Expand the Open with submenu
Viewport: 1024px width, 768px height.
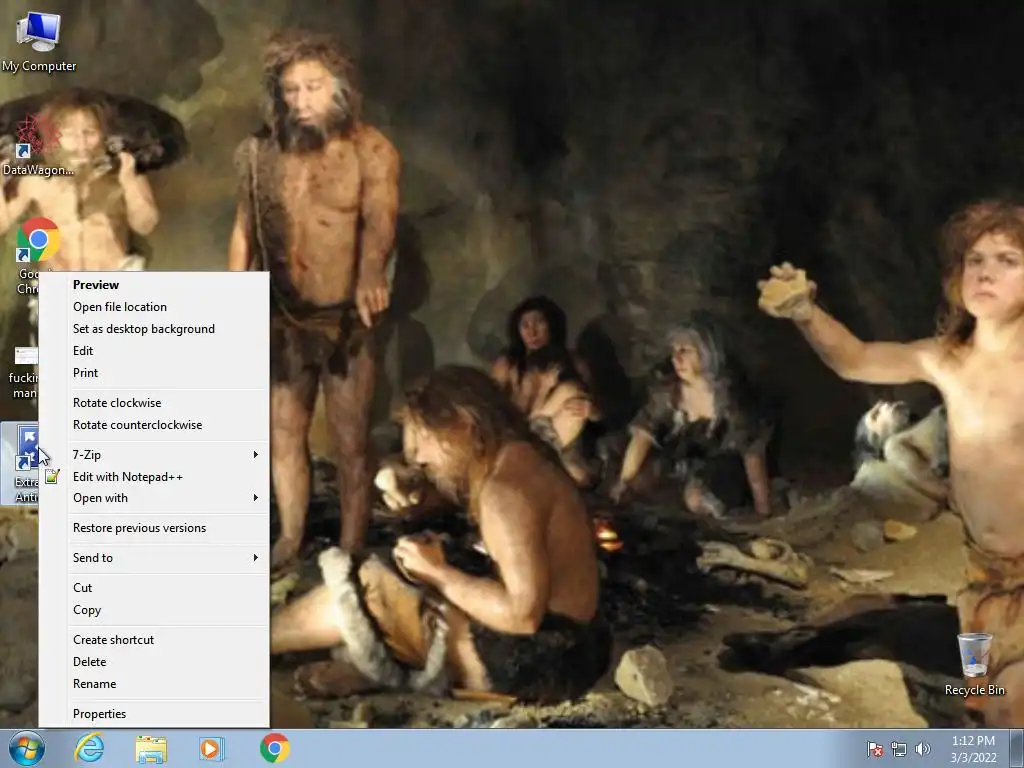click(x=154, y=498)
